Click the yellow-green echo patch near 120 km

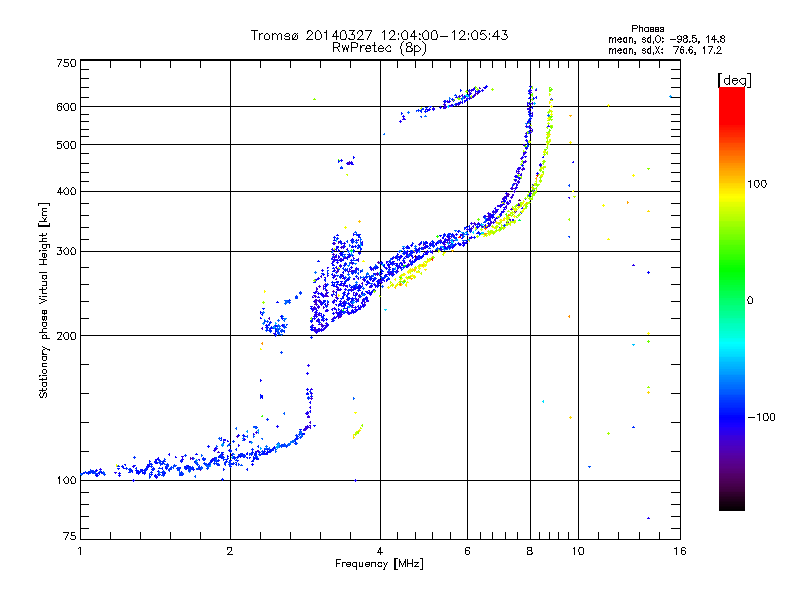click(x=358, y=431)
